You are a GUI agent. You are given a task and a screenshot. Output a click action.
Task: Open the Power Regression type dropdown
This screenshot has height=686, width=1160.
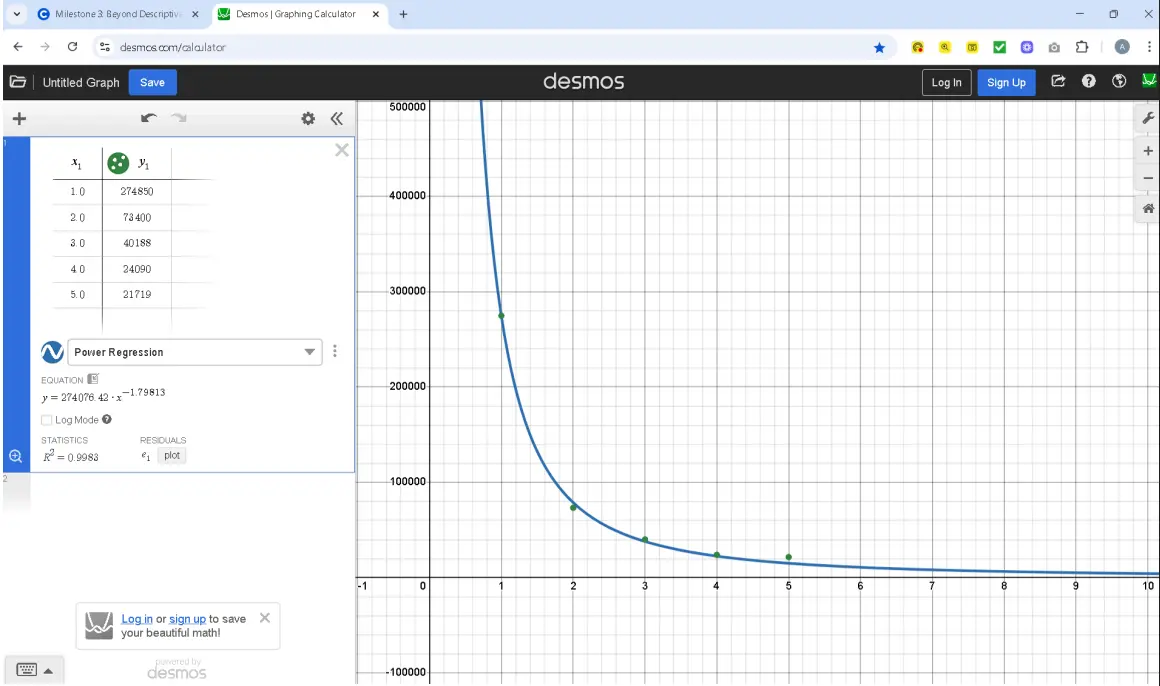click(x=195, y=352)
